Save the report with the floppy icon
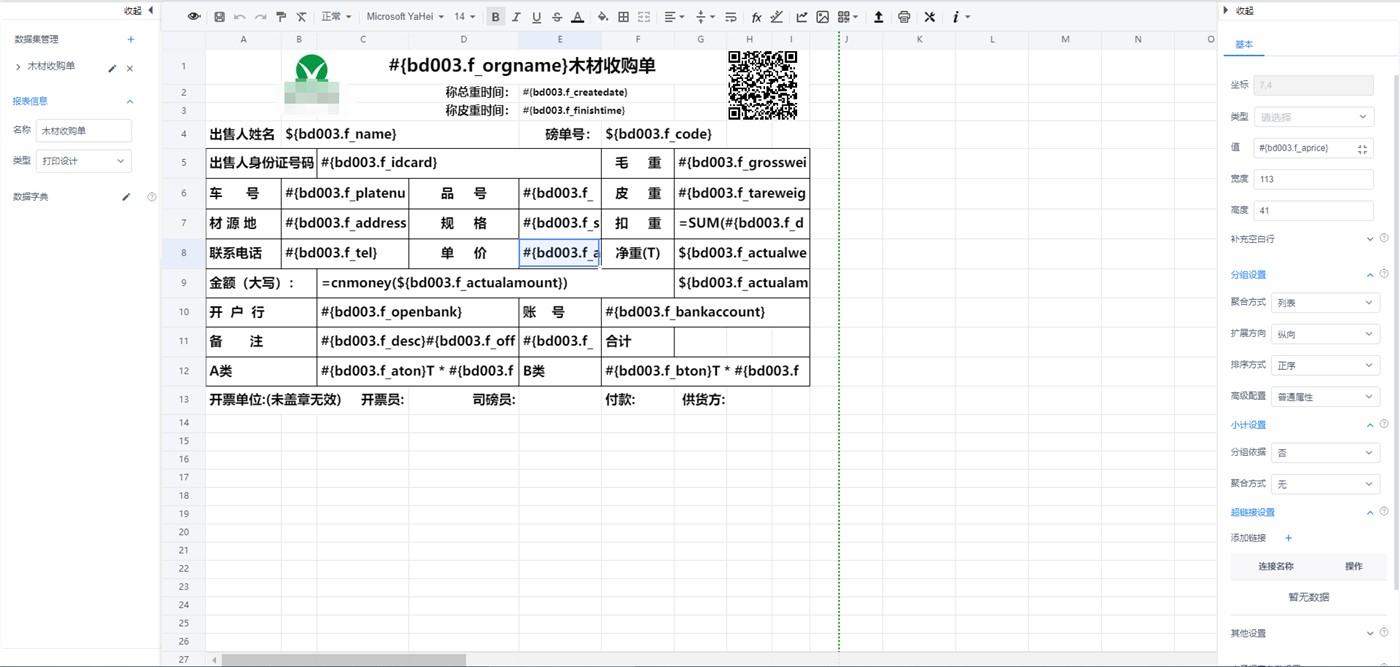The image size is (1400, 667). [x=219, y=17]
